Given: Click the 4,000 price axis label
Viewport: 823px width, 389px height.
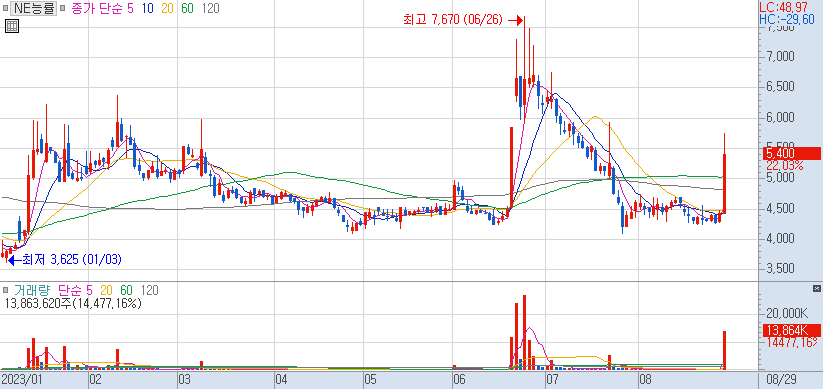Looking at the screenshot, I should (x=780, y=239).
